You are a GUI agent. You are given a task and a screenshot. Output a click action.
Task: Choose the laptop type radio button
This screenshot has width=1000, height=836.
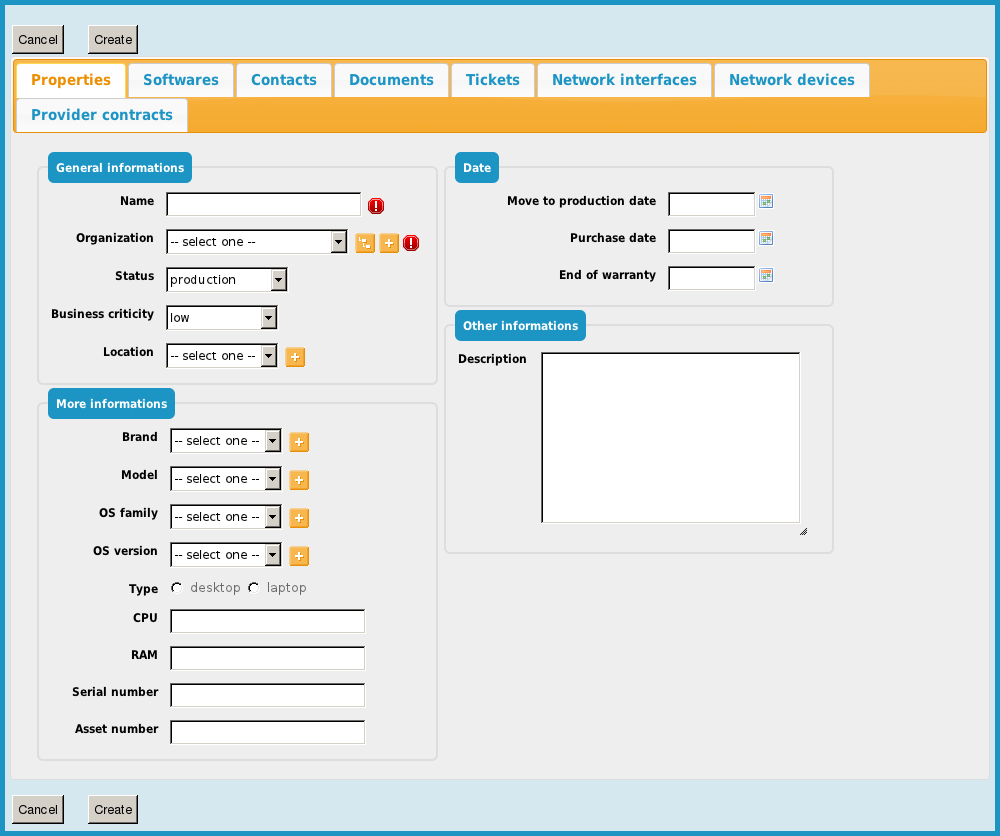click(254, 588)
